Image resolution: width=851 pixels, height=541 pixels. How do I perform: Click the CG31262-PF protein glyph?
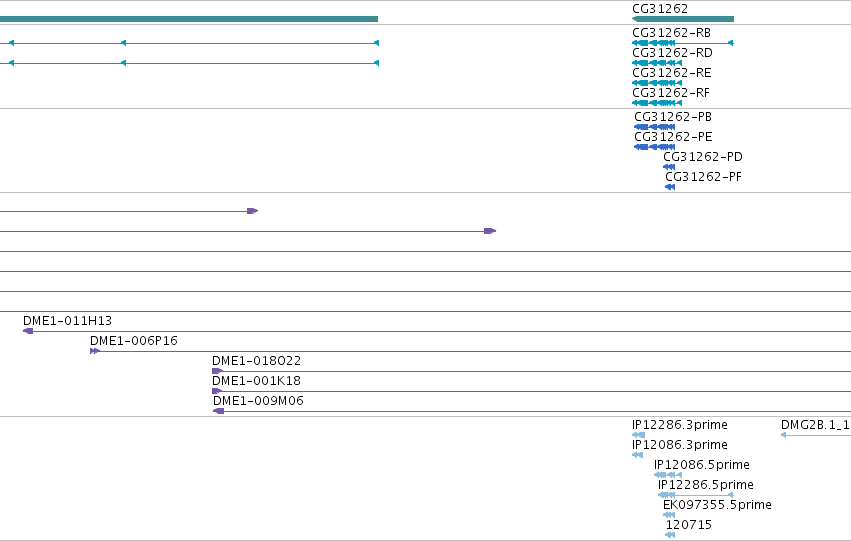click(670, 187)
